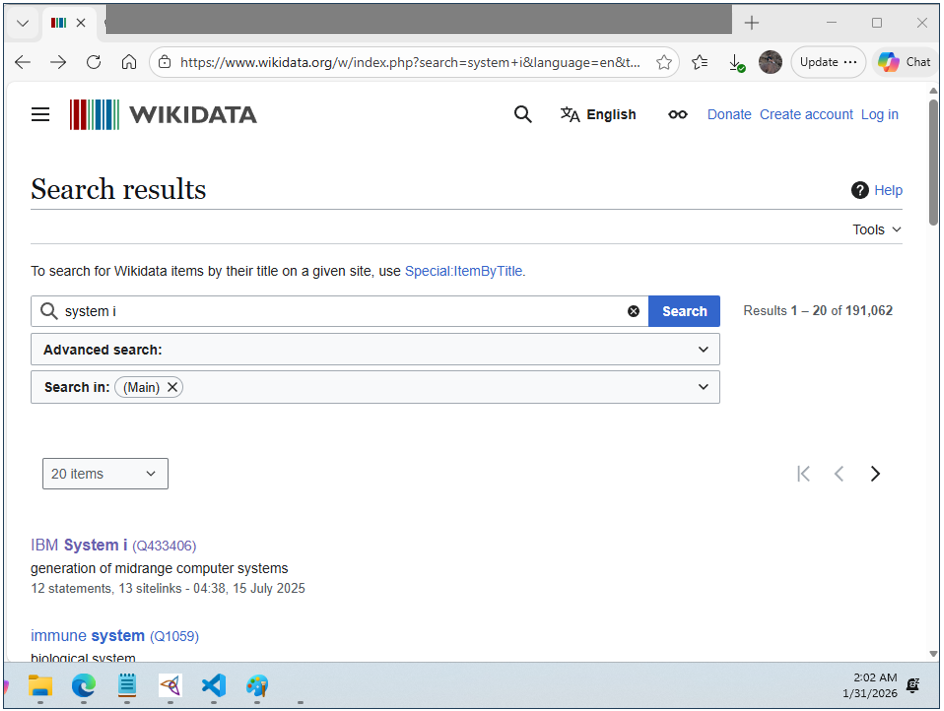Open the 20 items per page dropdown
Screen dimensions: 944x711
(105, 474)
